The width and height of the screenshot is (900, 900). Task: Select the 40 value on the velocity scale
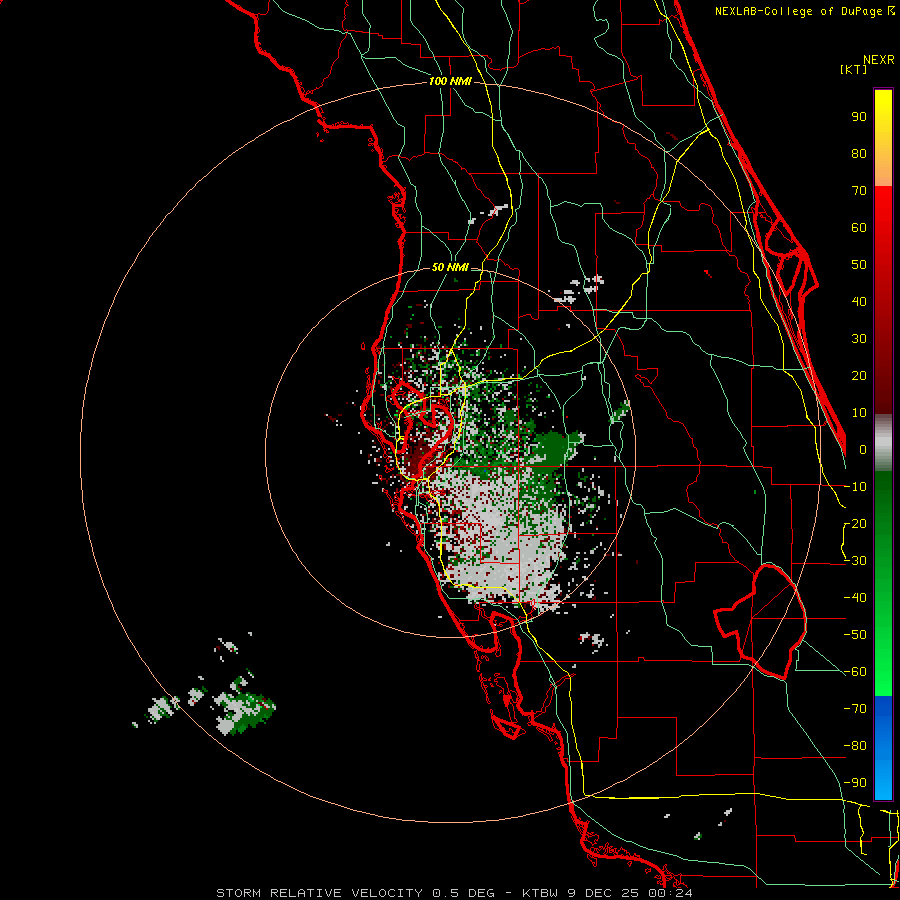(x=859, y=302)
